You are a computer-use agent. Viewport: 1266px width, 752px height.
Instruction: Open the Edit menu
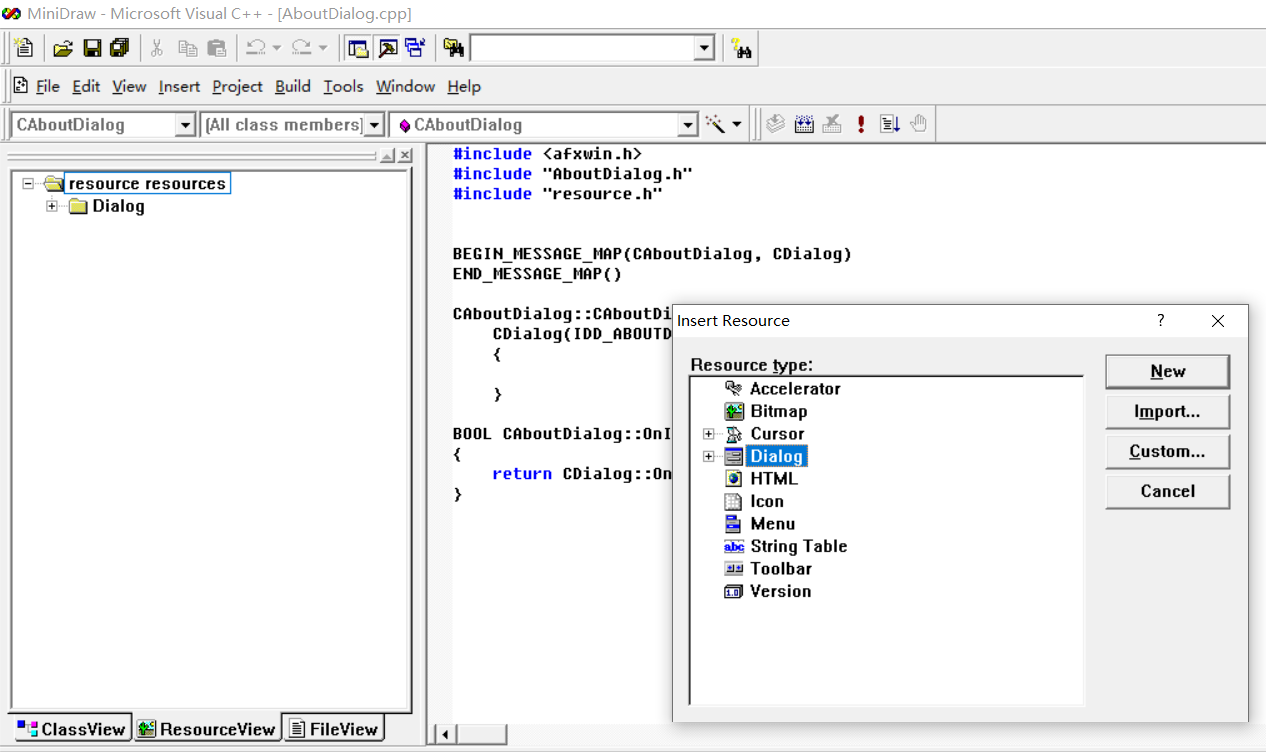(x=86, y=86)
